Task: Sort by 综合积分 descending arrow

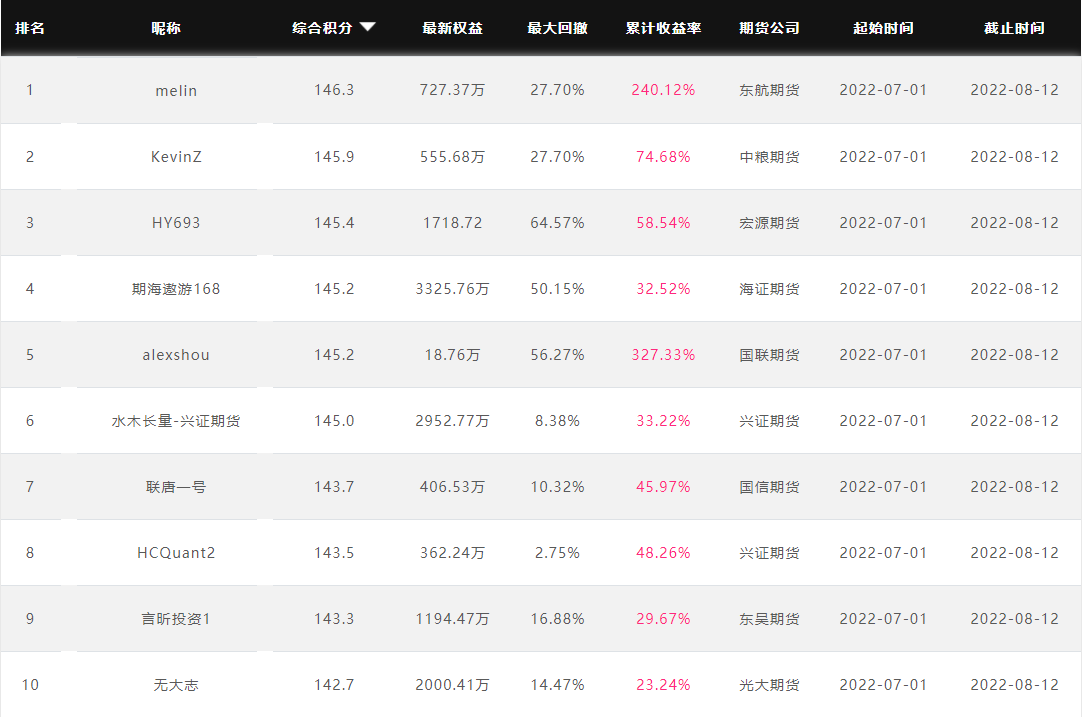Action: tap(368, 27)
